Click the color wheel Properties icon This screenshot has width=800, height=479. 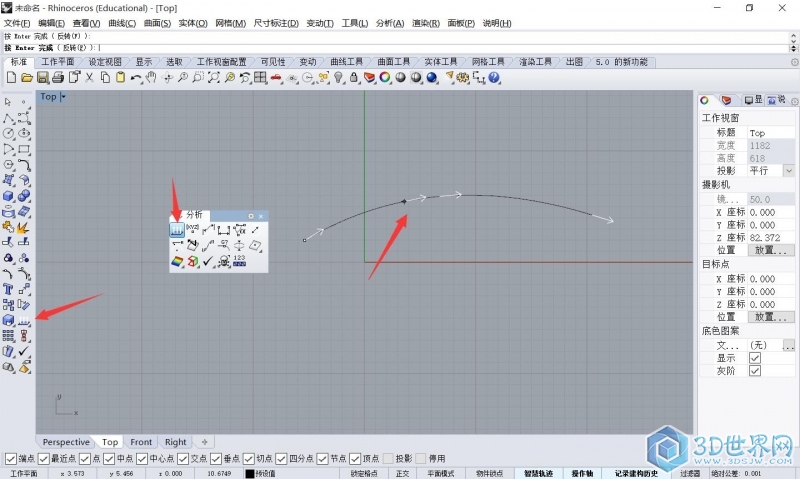(385, 78)
